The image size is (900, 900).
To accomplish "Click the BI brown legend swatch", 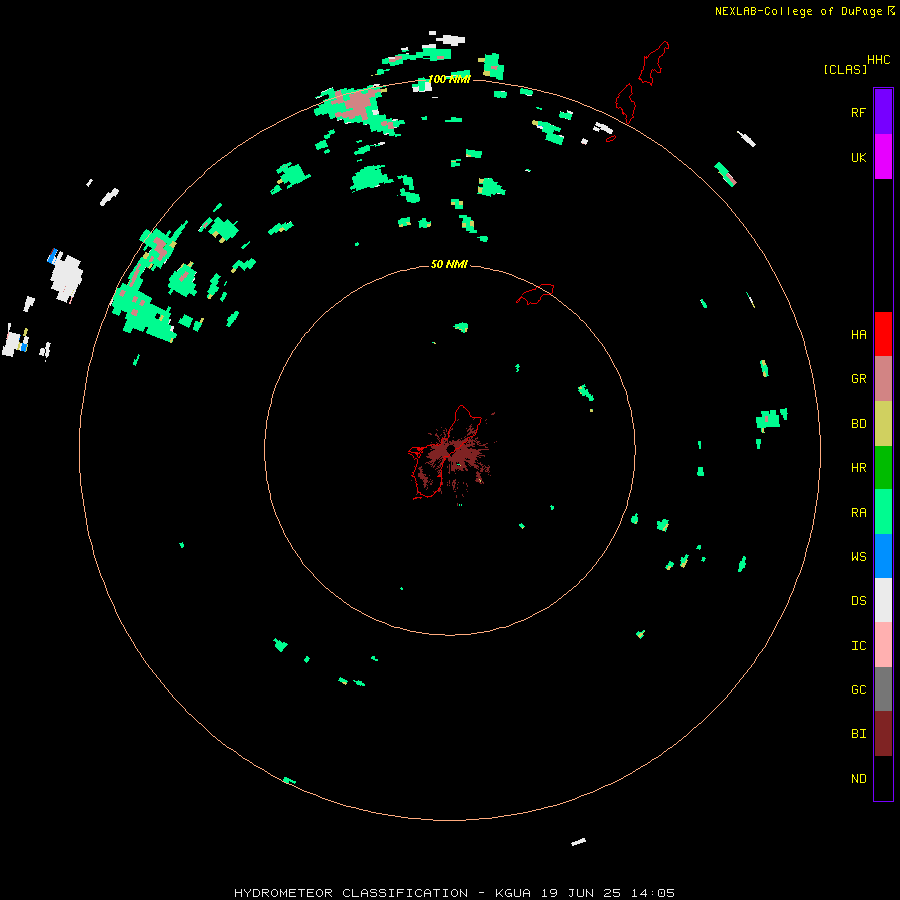I will [x=883, y=734].
